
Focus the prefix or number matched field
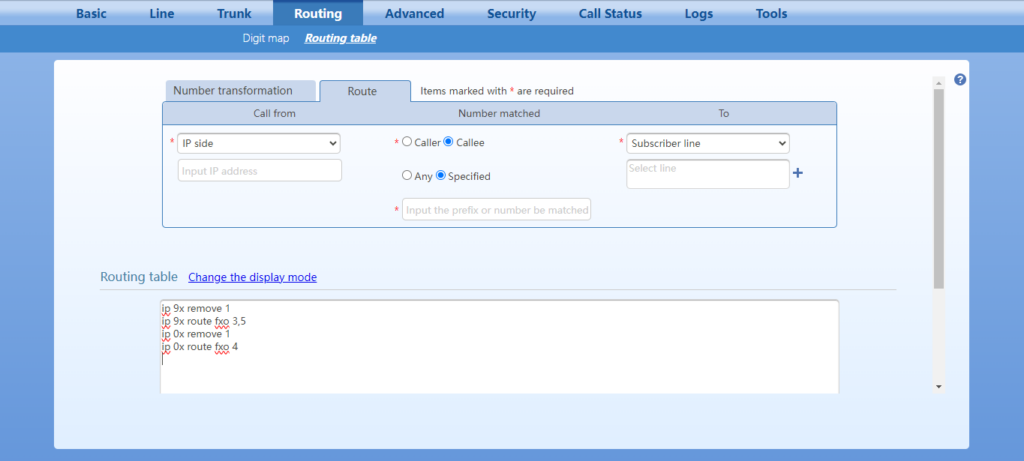click(496, 209)
